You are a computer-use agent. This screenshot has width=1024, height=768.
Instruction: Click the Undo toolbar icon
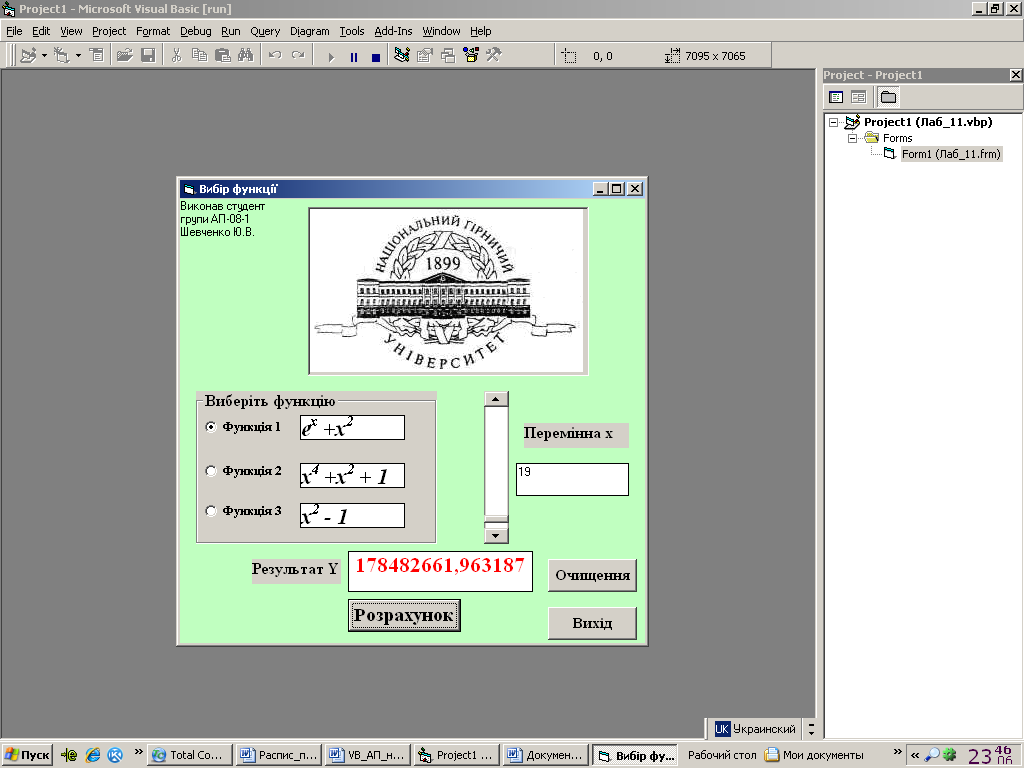[275, 56]
